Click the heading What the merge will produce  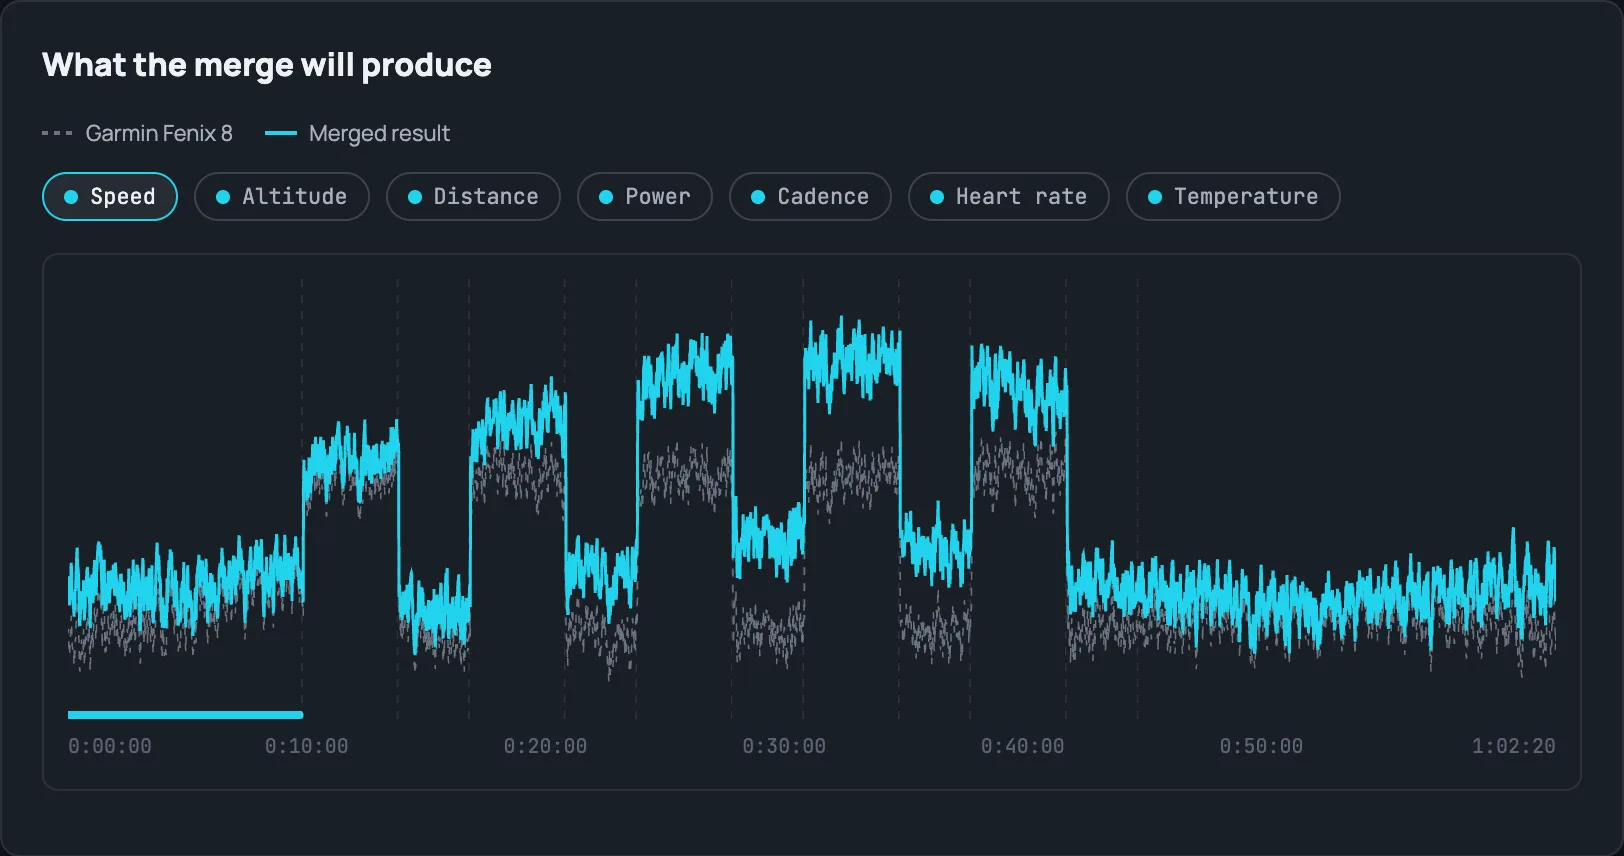pos(267,65)
